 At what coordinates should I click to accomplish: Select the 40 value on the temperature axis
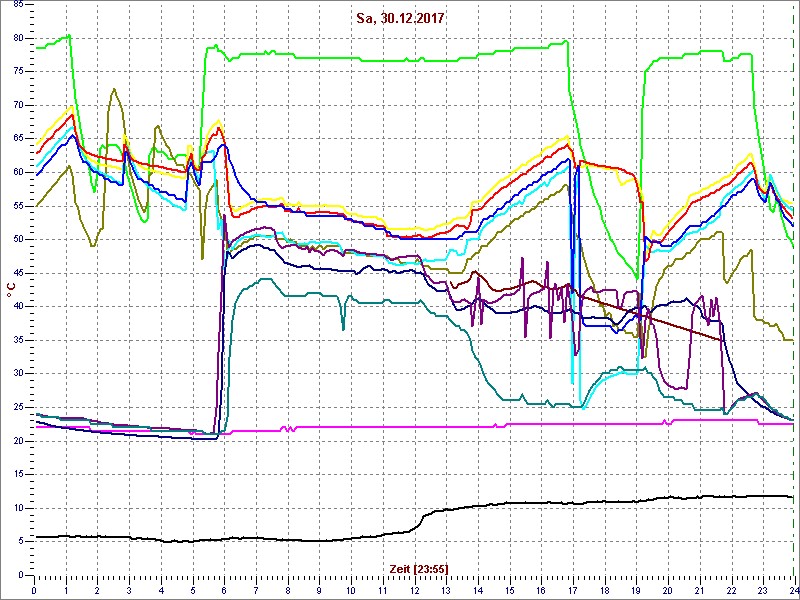(x=17, y=307)
